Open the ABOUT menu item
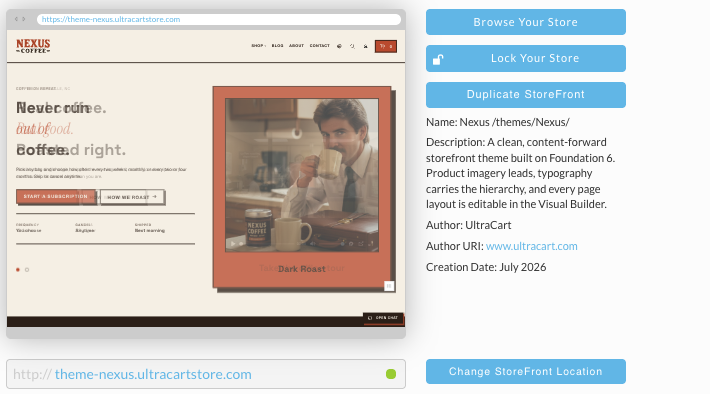The height and width of the screenshot is (394, 710). tap(297, 46)
